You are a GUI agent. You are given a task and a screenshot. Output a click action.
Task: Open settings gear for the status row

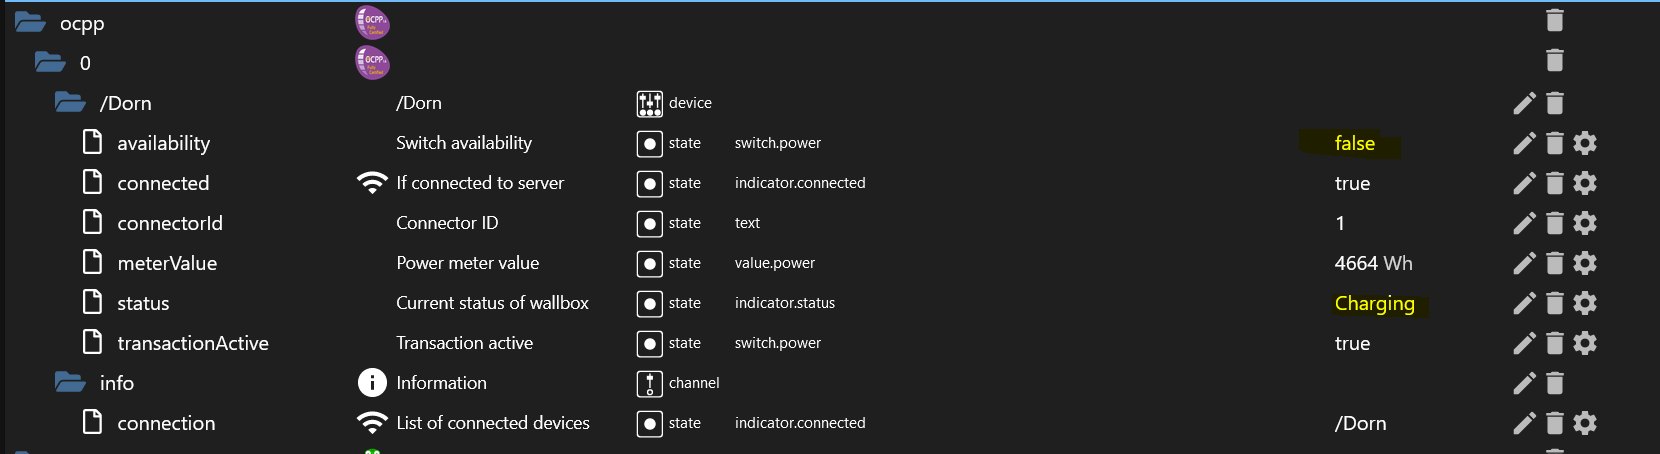pos(1585,303)
